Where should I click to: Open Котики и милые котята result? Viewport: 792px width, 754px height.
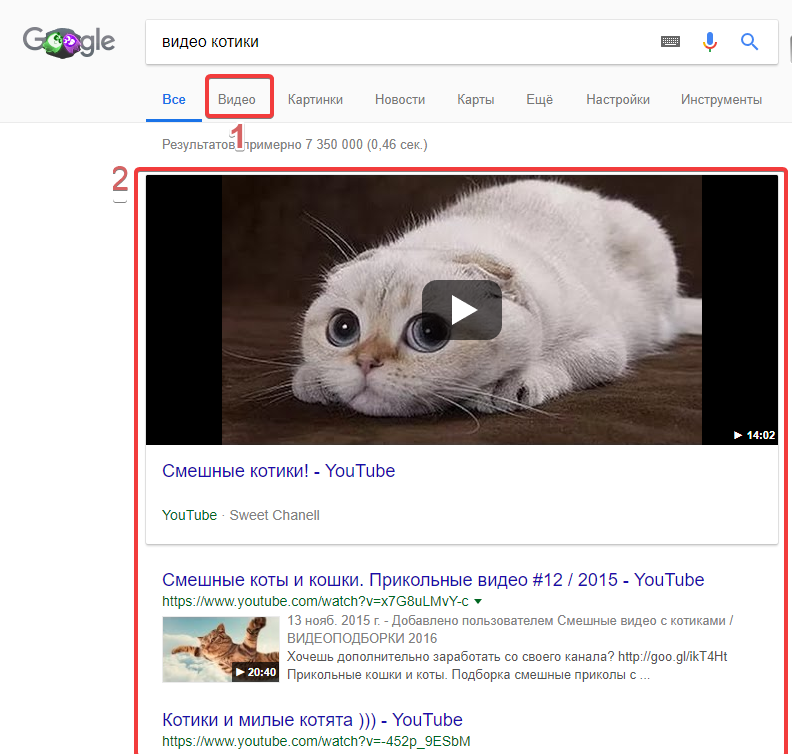point(312,720)
